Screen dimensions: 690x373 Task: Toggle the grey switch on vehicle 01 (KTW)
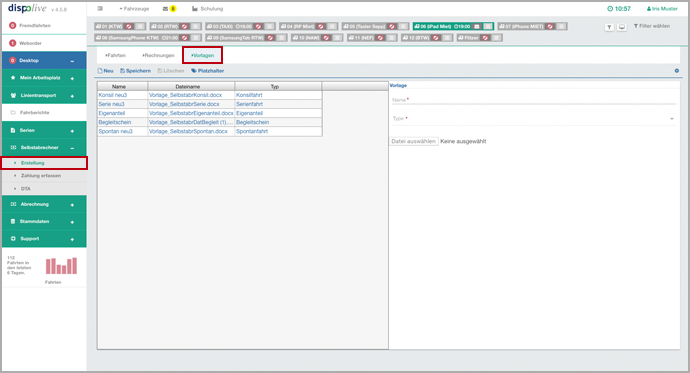click(140, 26)
